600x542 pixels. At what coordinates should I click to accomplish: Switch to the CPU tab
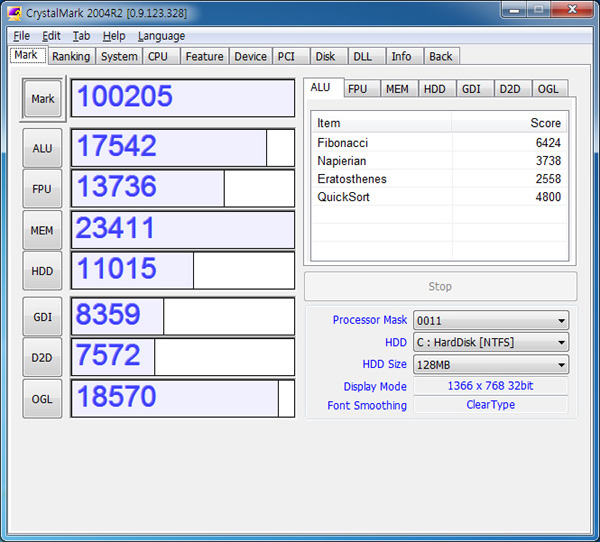161,56
